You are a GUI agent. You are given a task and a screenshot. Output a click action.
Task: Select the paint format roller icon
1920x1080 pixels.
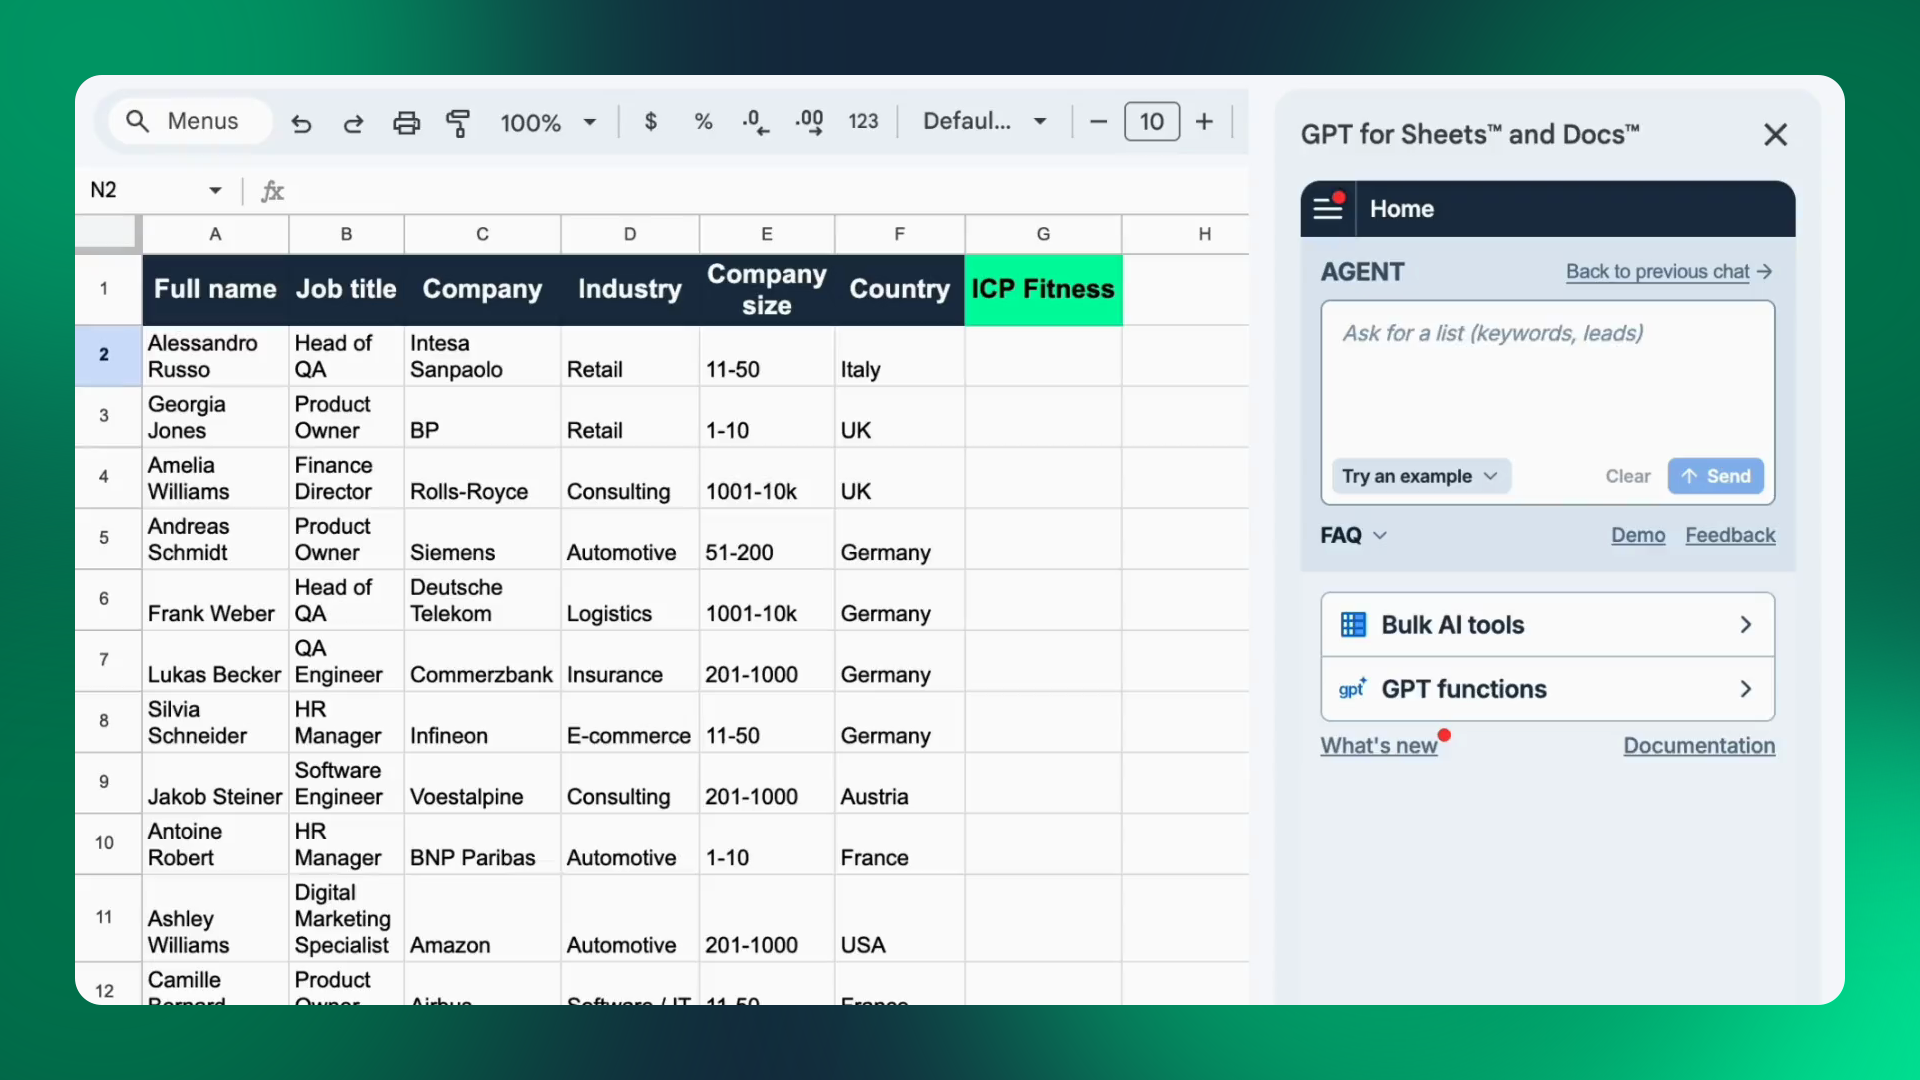(458, 123)
